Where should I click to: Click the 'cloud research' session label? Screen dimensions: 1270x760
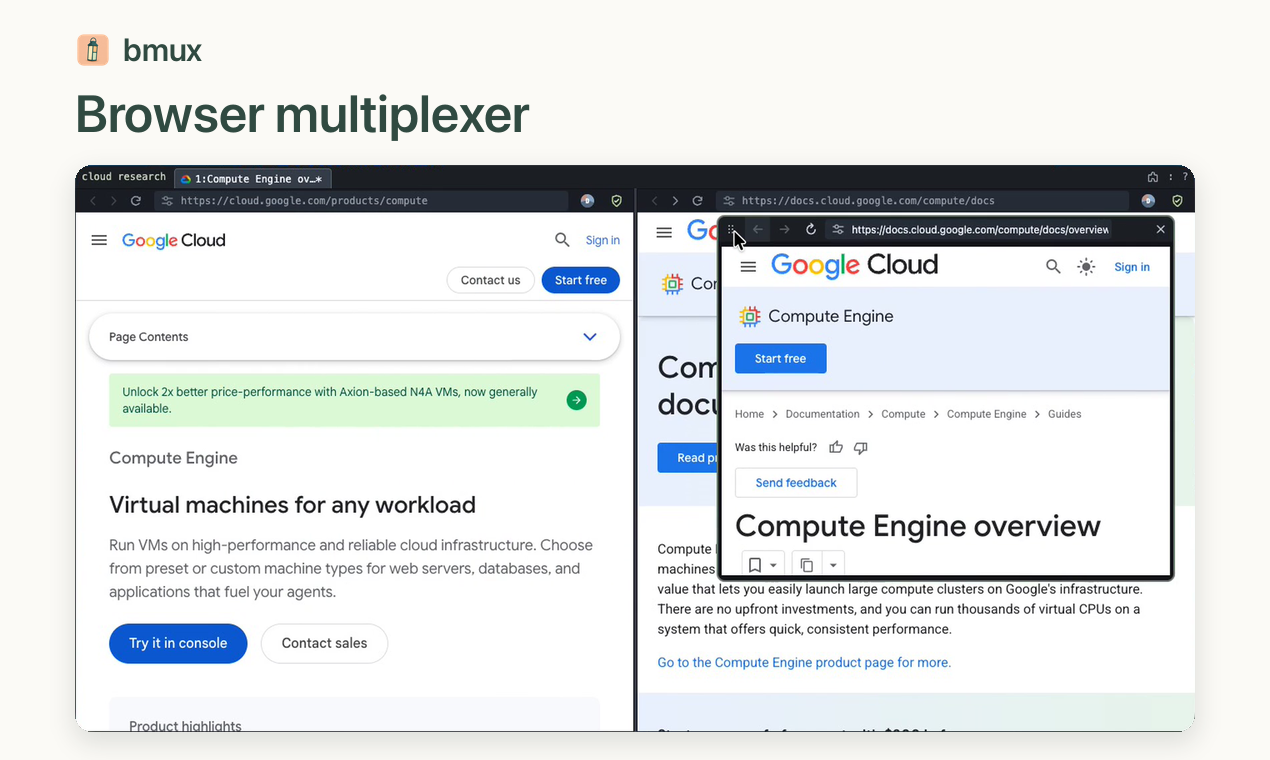click(124, 177)
